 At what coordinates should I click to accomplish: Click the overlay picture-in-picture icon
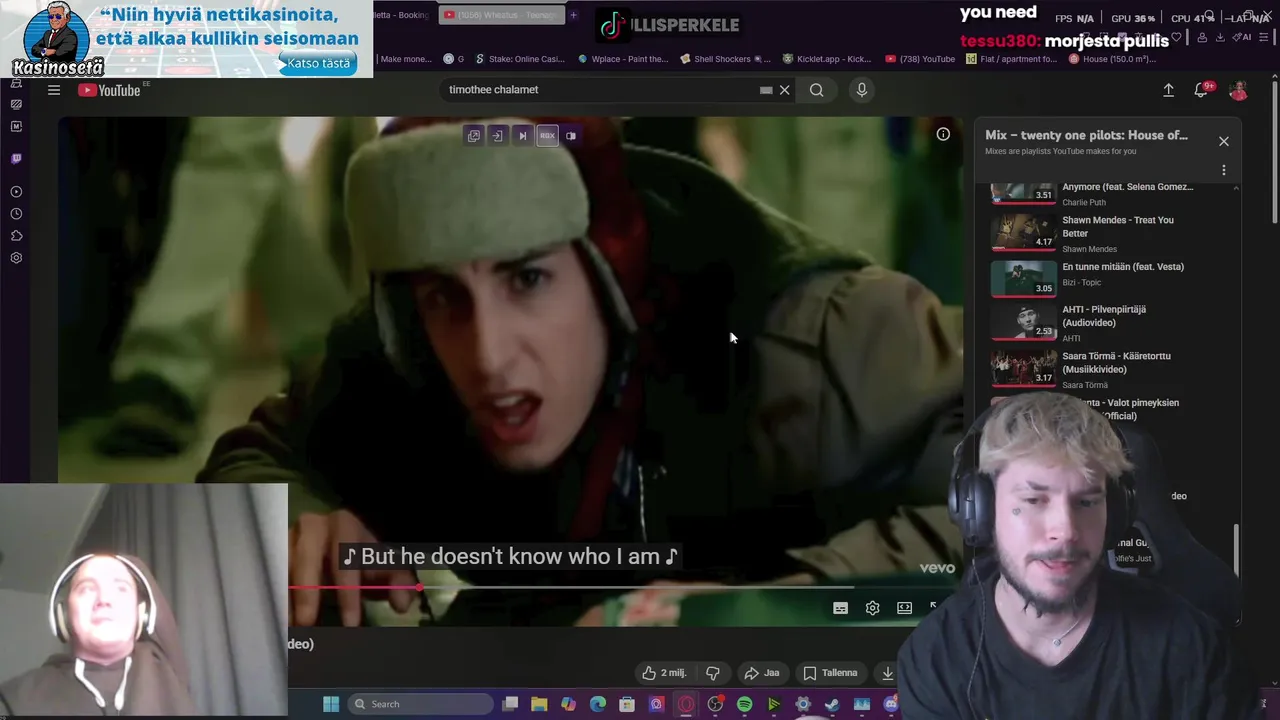(571, 136)
